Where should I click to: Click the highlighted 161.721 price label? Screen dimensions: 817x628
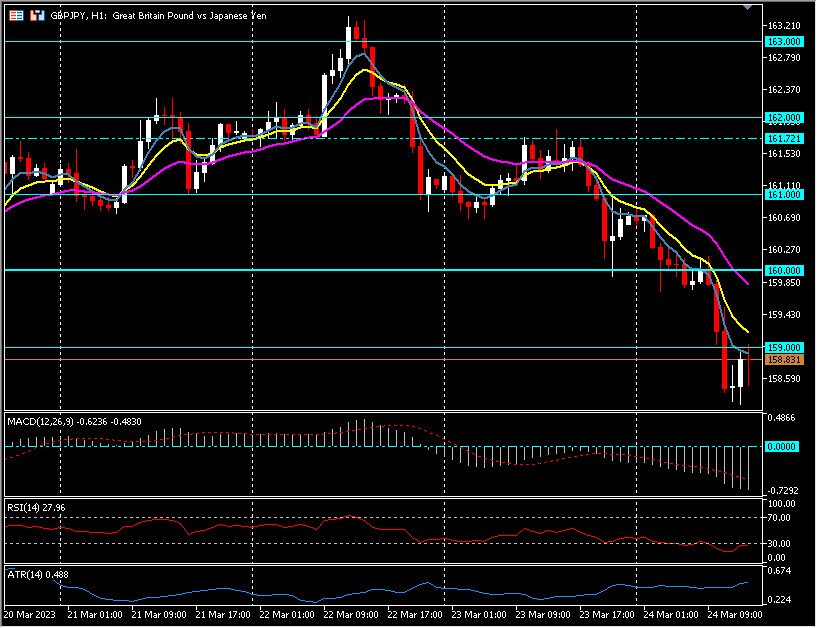782,137
